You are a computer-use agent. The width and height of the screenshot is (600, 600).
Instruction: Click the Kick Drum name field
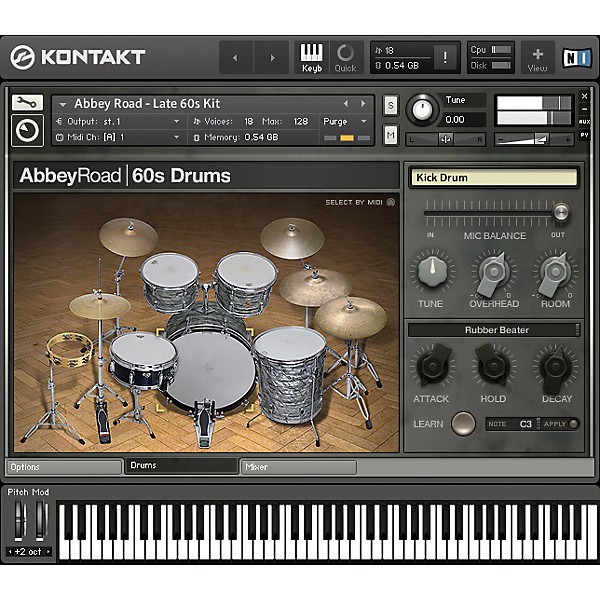pos(494,178)
